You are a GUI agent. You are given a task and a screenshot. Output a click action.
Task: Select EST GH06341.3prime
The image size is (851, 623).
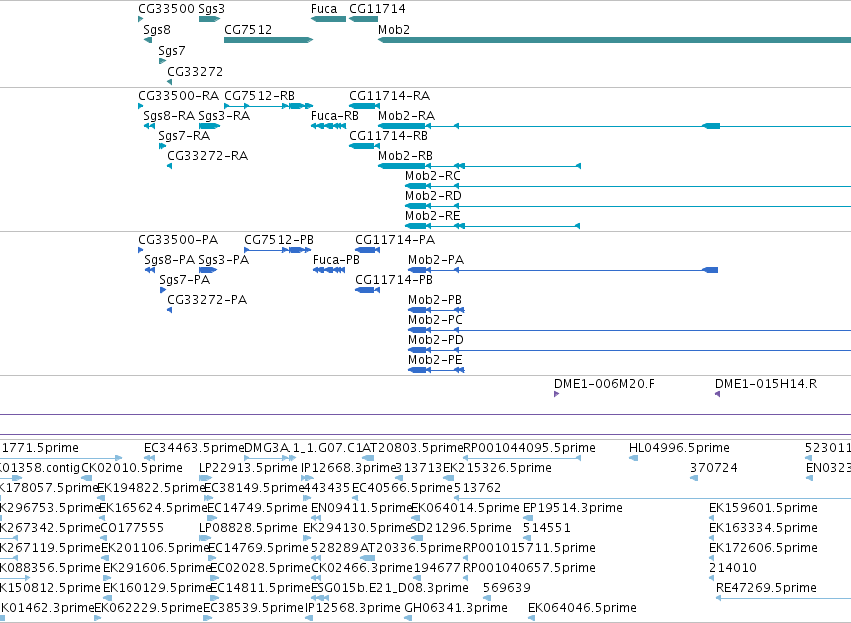pyautogui.click(x=456, y=609)
